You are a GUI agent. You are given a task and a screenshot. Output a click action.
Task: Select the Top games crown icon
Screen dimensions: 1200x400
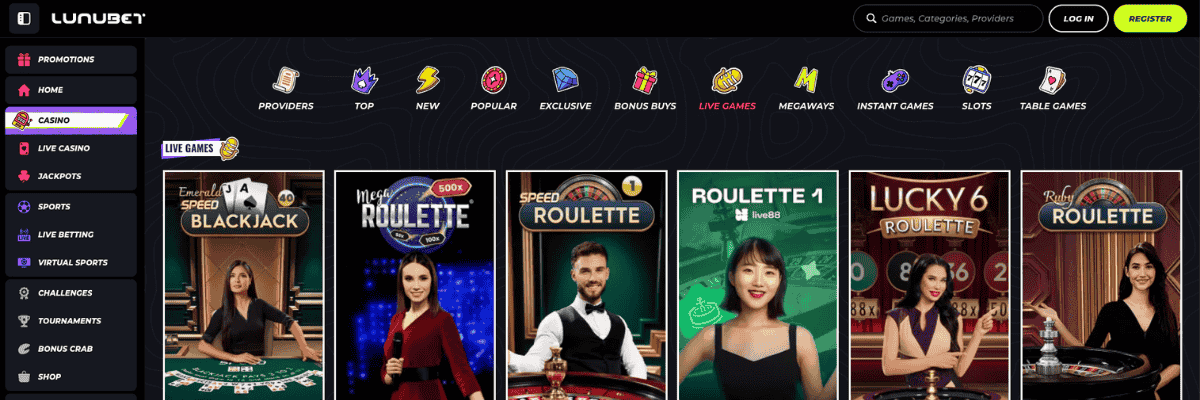pos(364,80)
